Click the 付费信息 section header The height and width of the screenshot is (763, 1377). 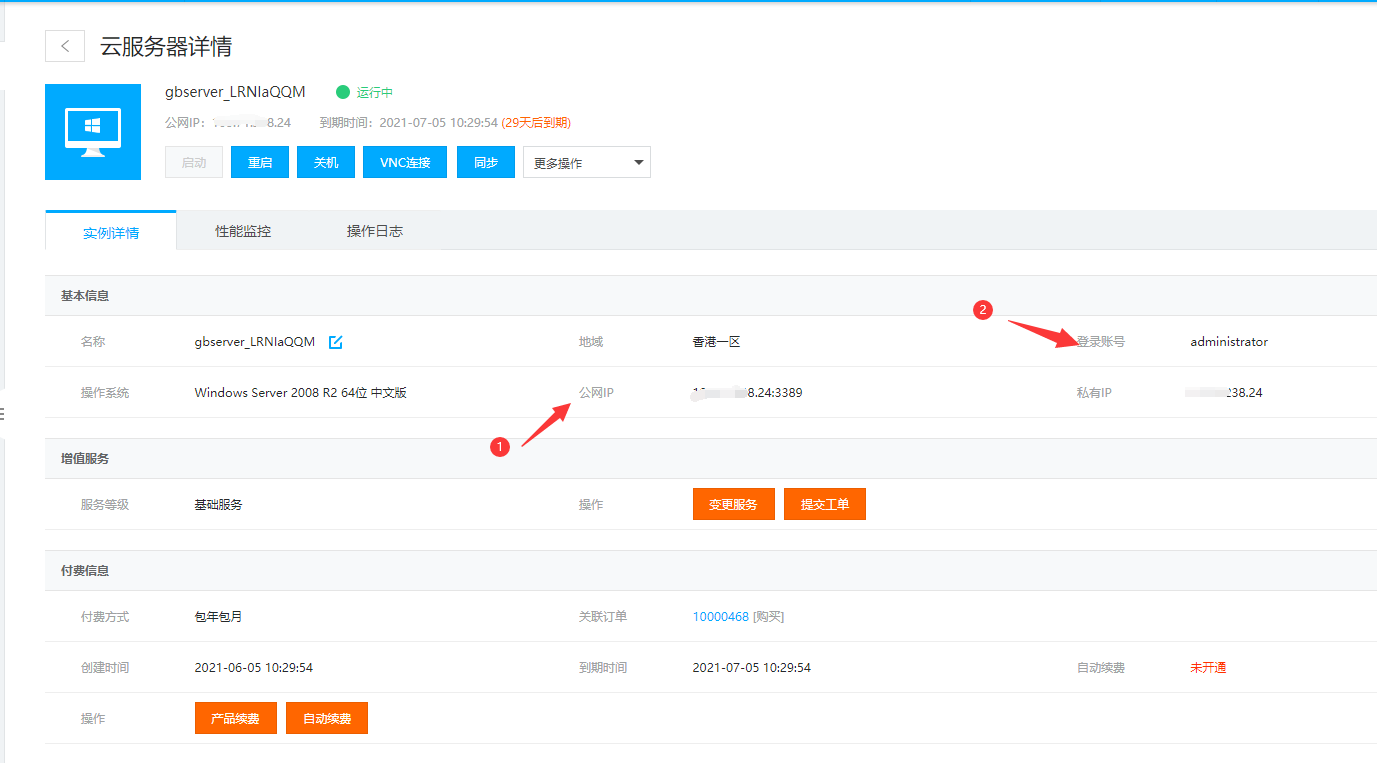click(x=85, y=571)
